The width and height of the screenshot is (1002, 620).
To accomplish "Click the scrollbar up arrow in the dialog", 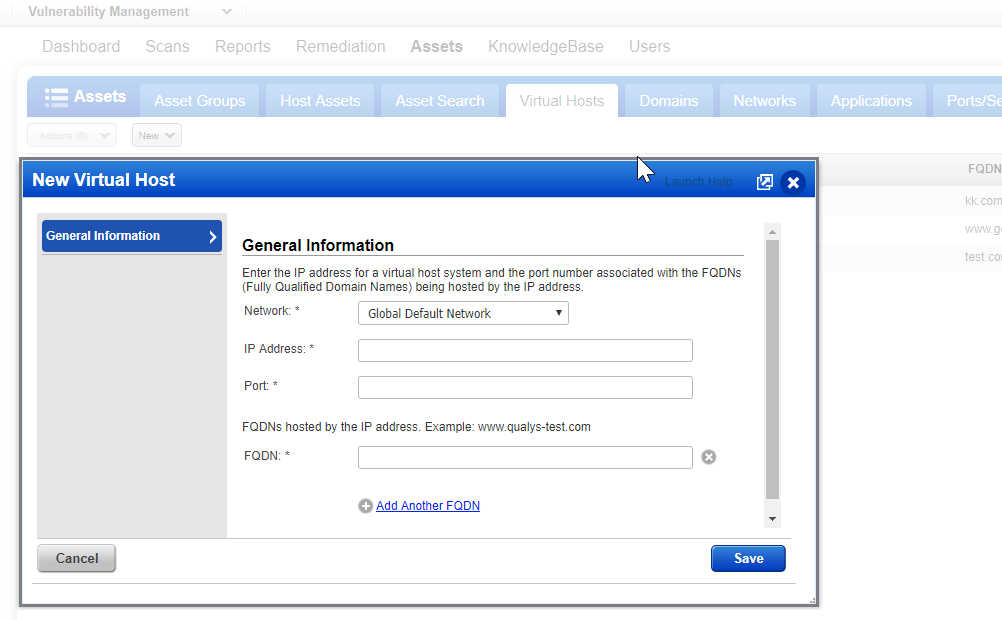I will (772, 231).
